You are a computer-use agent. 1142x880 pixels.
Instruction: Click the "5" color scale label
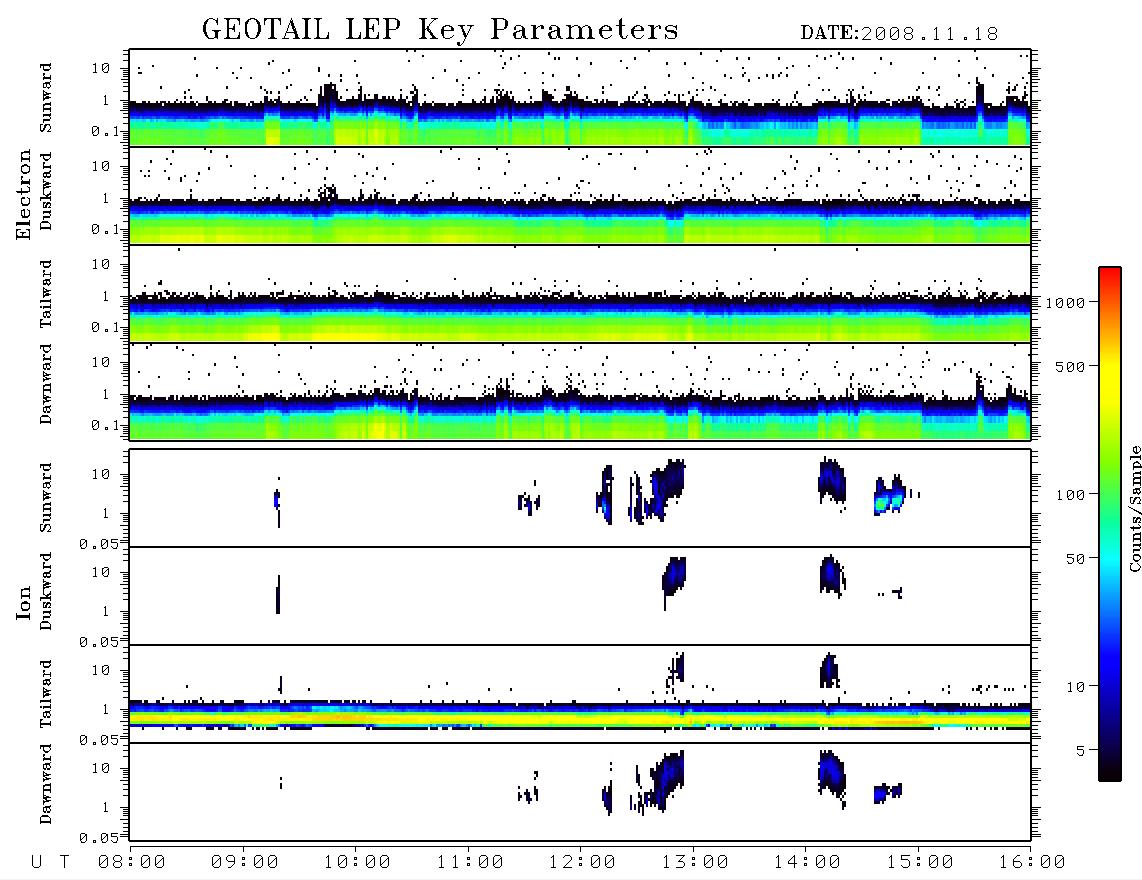pyautogui.click(x=1081, y=751)
